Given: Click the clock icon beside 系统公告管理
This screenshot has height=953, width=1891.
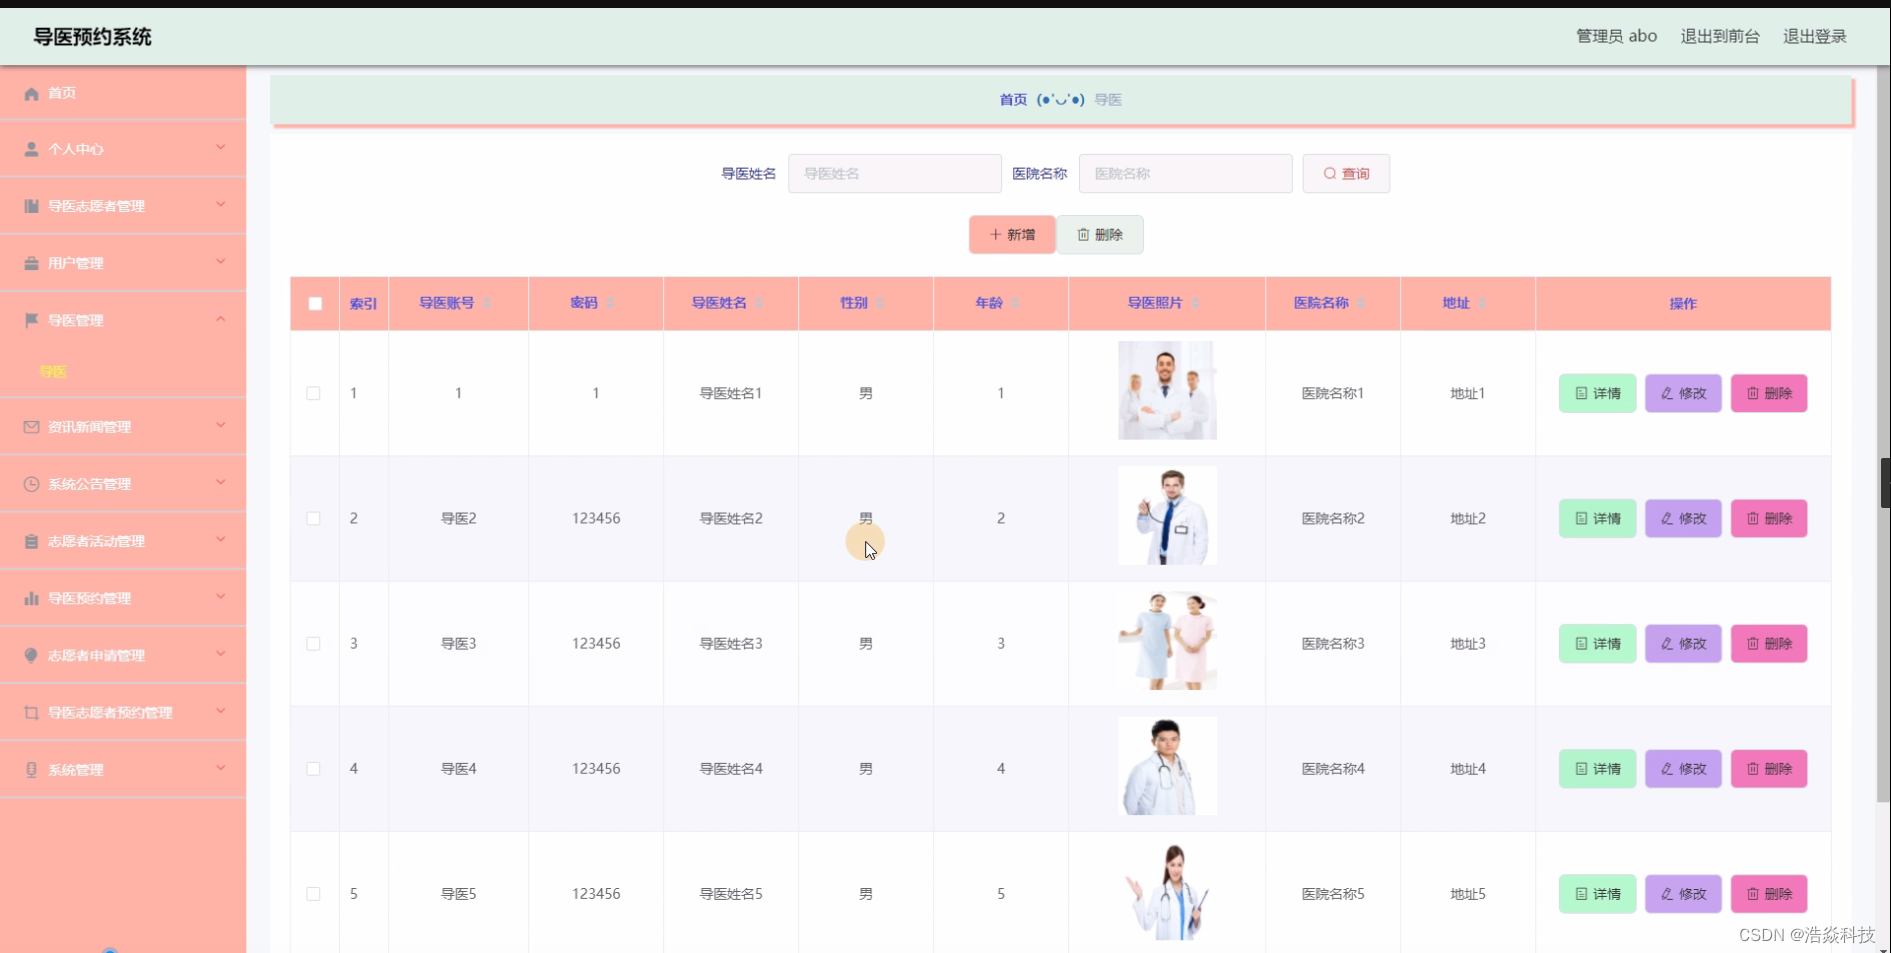Looking at the screenshot, I should (31, 484).
